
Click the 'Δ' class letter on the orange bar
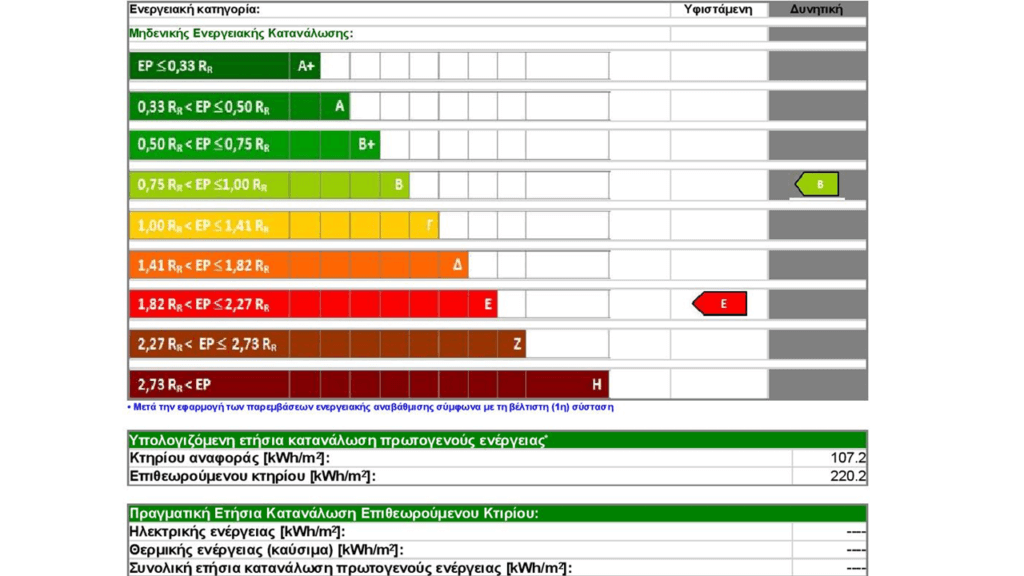pyautogui.click(x=457, y=264)
